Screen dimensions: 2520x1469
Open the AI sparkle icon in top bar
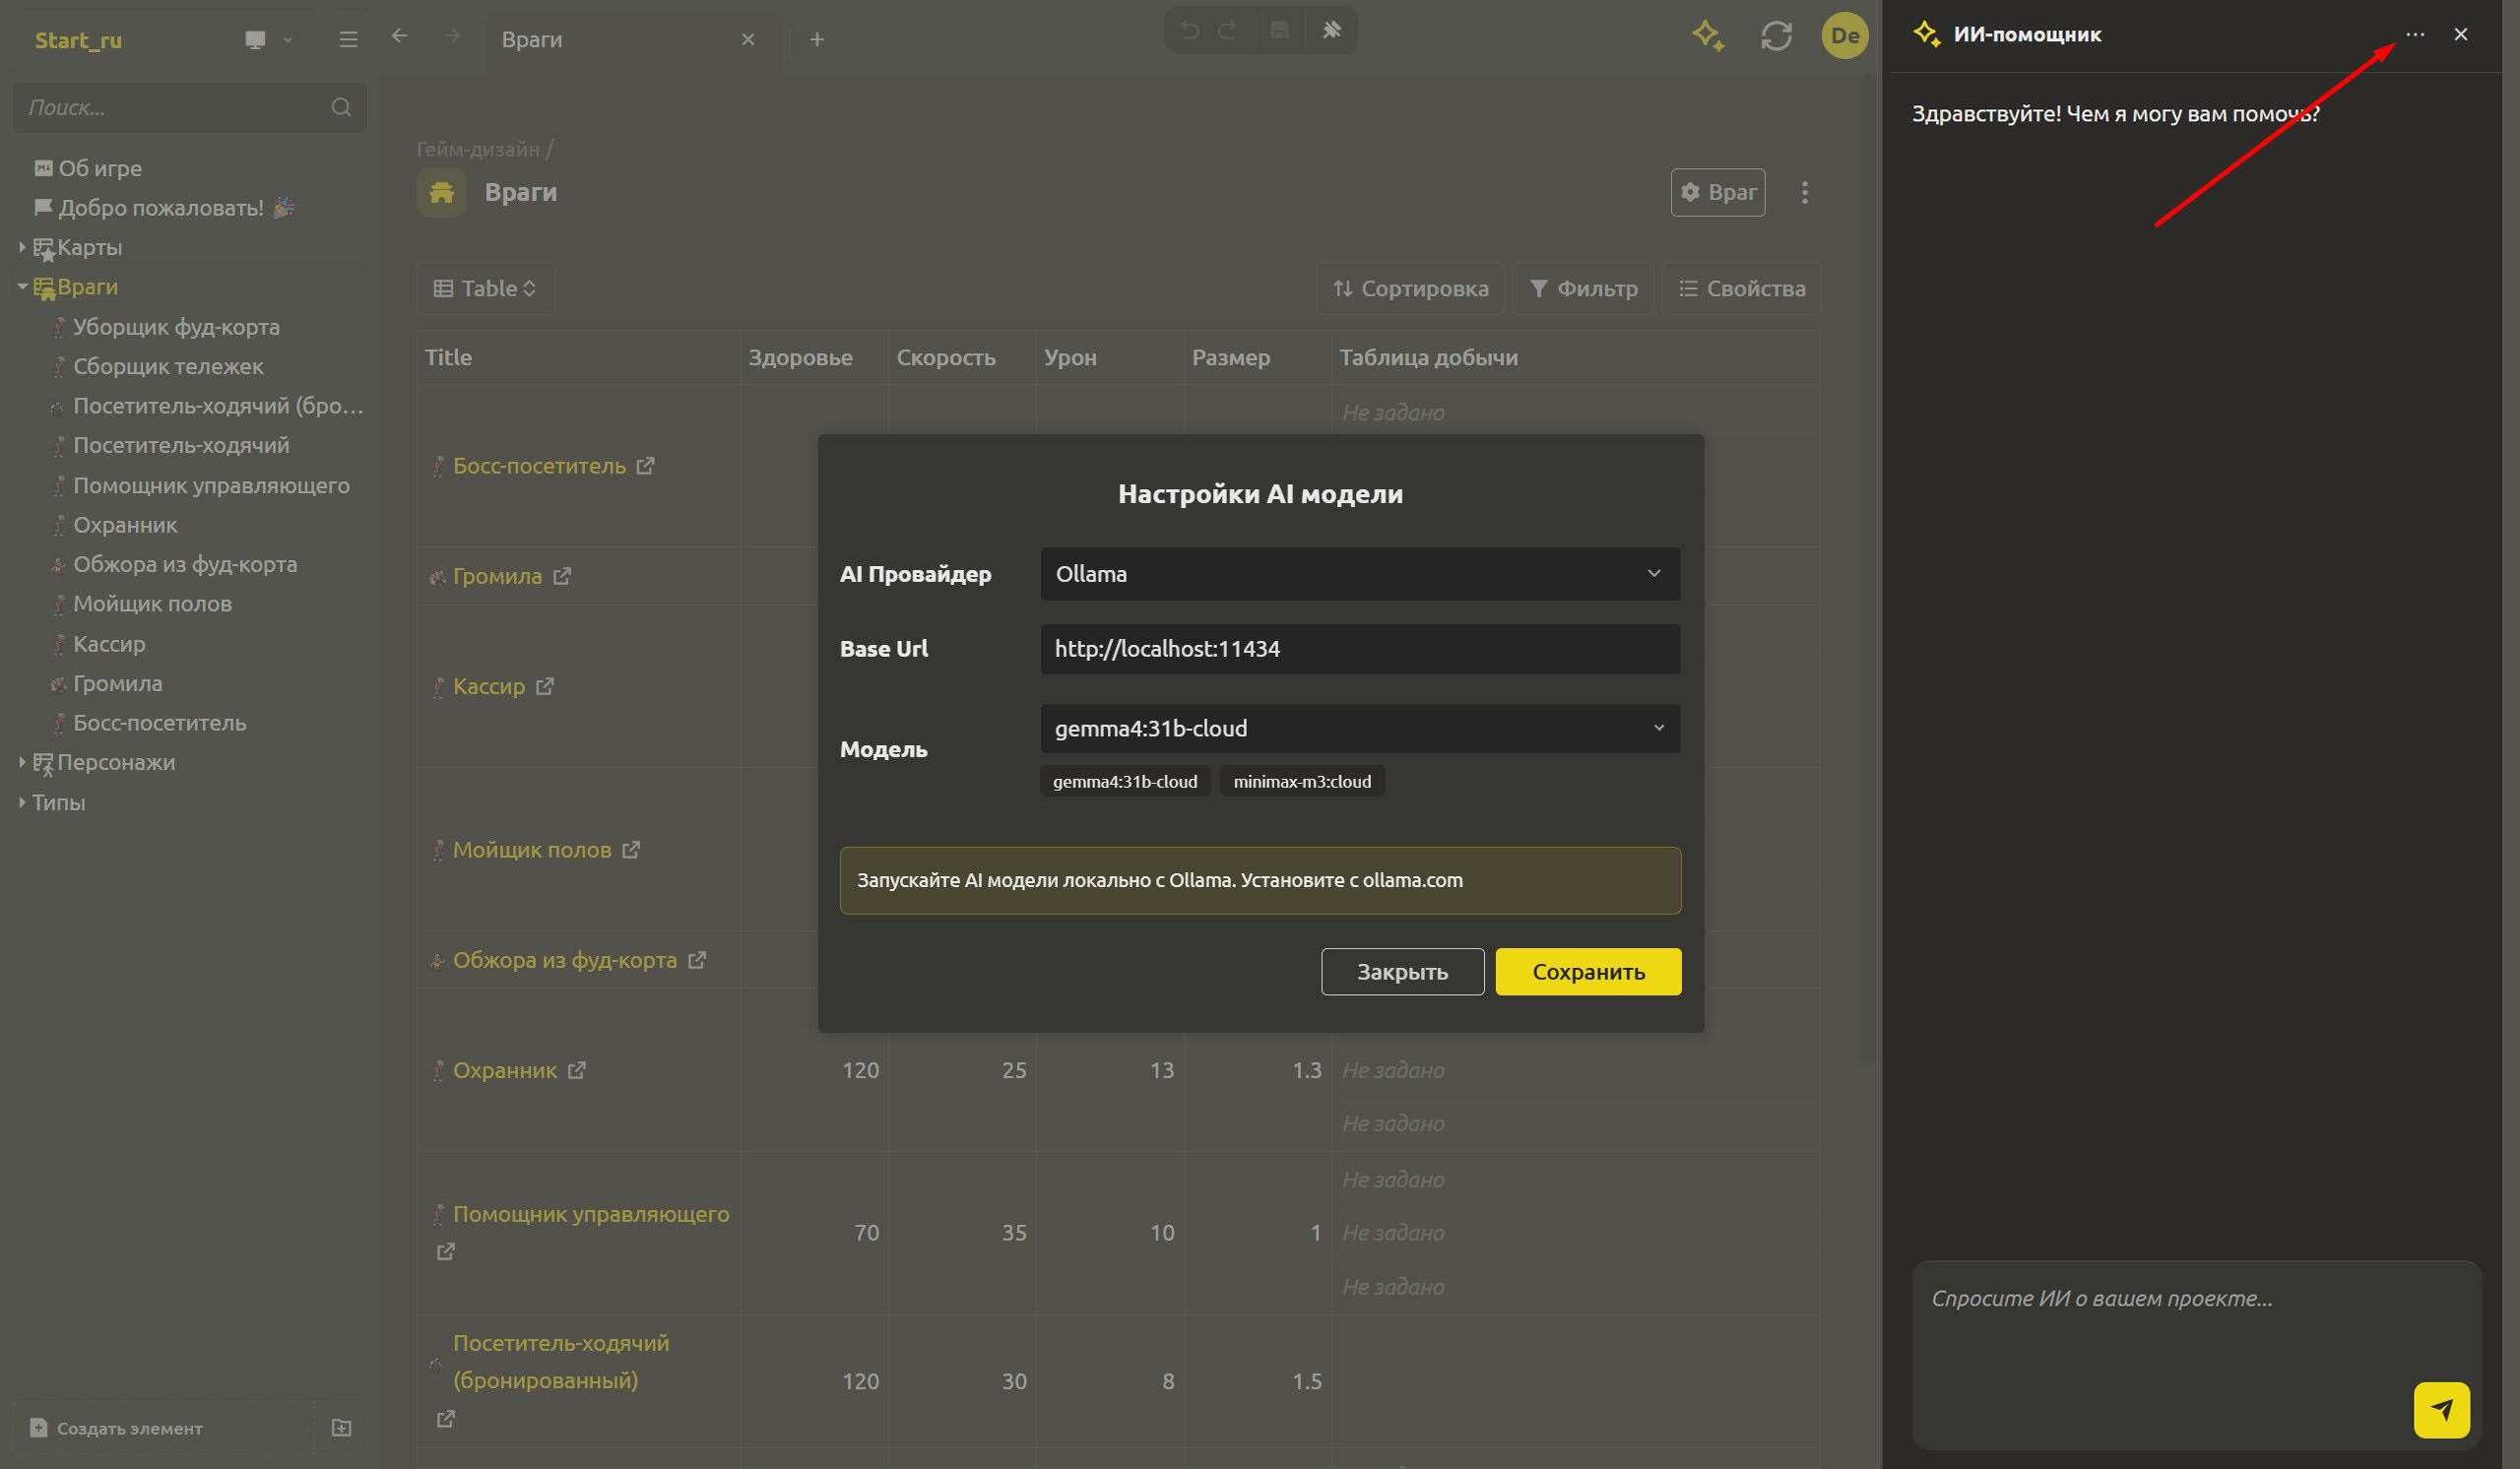(1708, 37)
